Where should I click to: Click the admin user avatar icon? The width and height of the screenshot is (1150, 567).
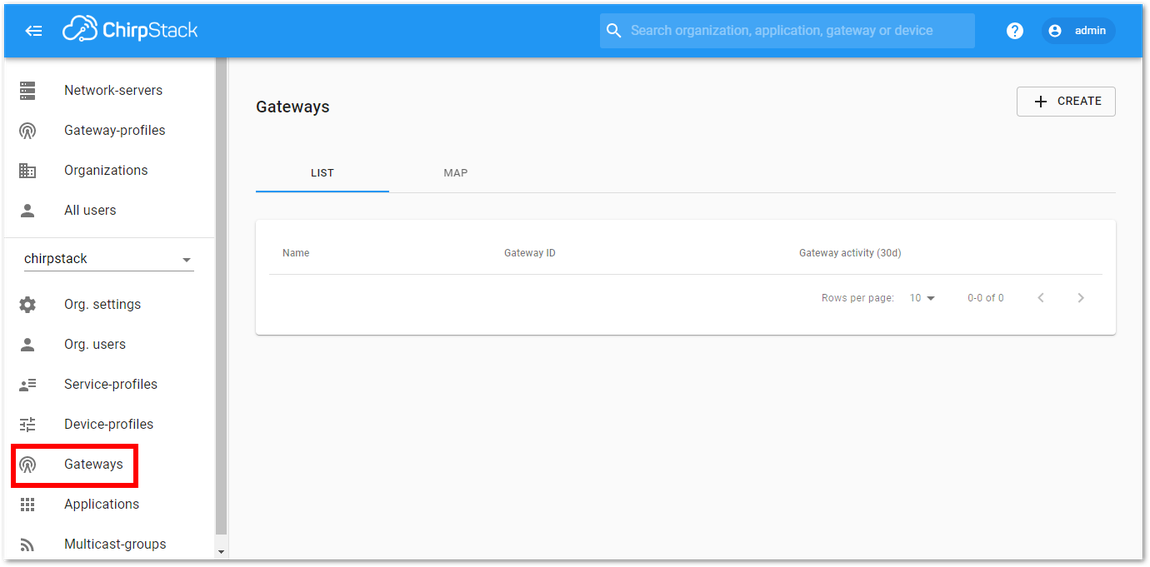pyautogui.click(x=1055, y=31)
